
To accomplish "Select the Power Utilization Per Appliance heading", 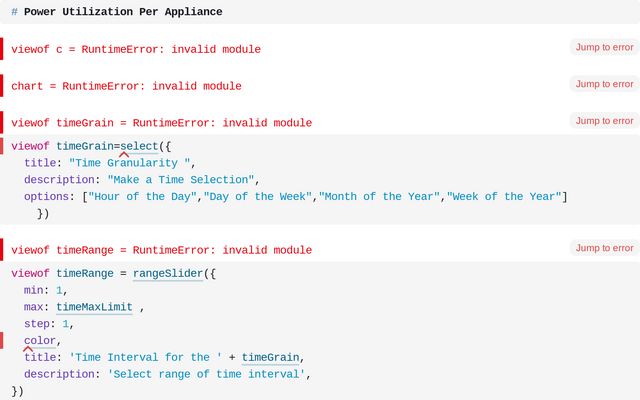I will click(x=123, y=12).
